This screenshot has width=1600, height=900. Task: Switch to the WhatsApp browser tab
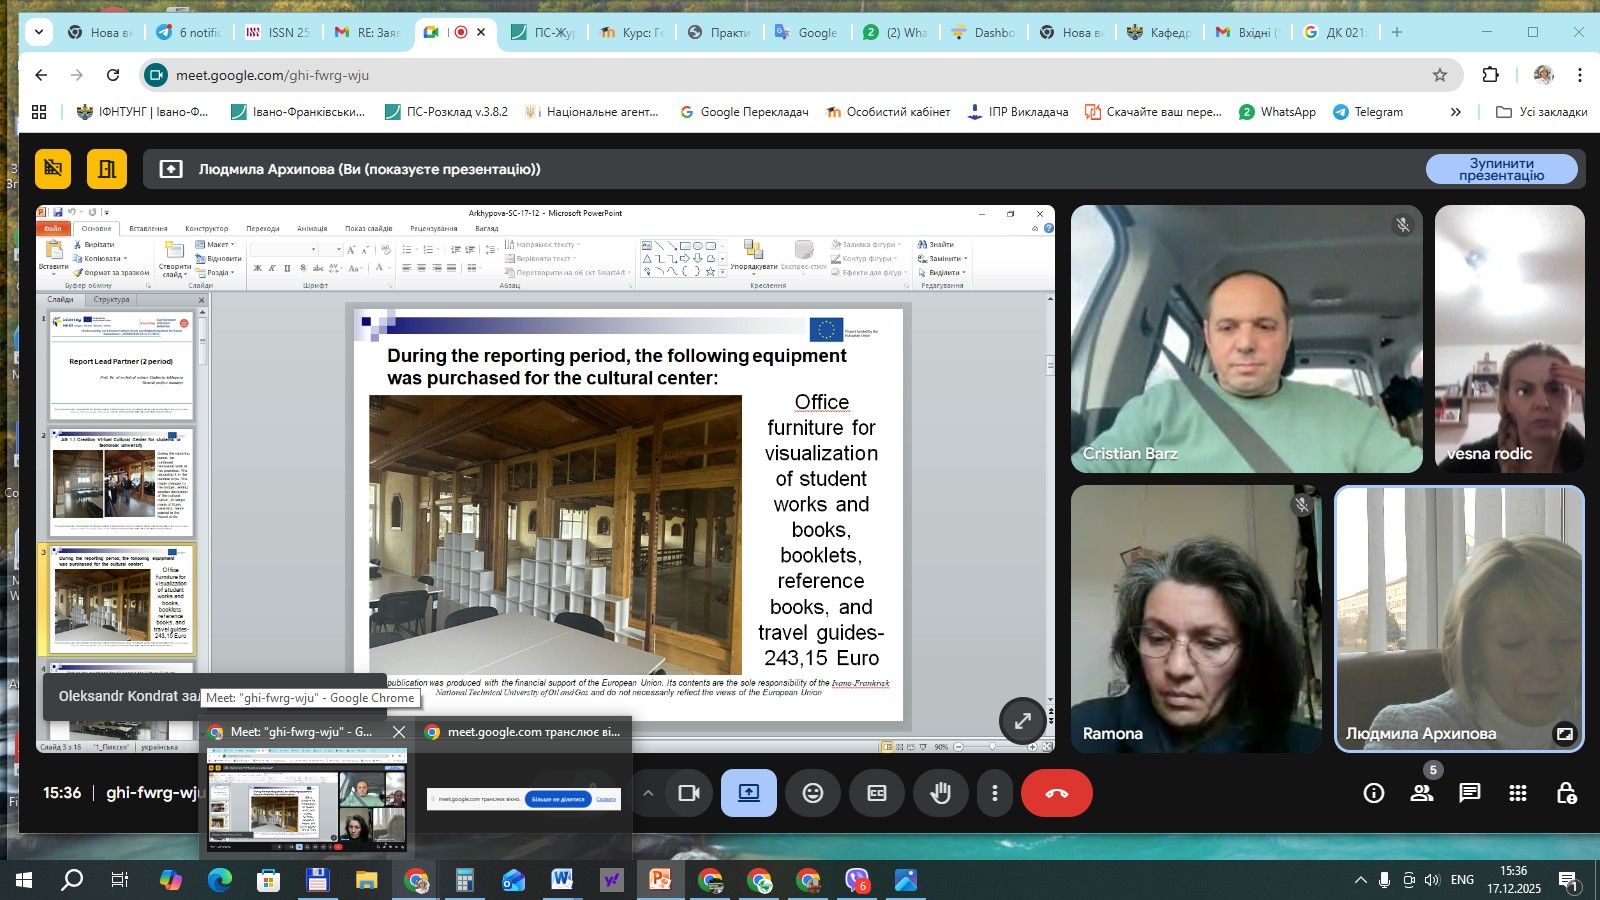point(895,32)
